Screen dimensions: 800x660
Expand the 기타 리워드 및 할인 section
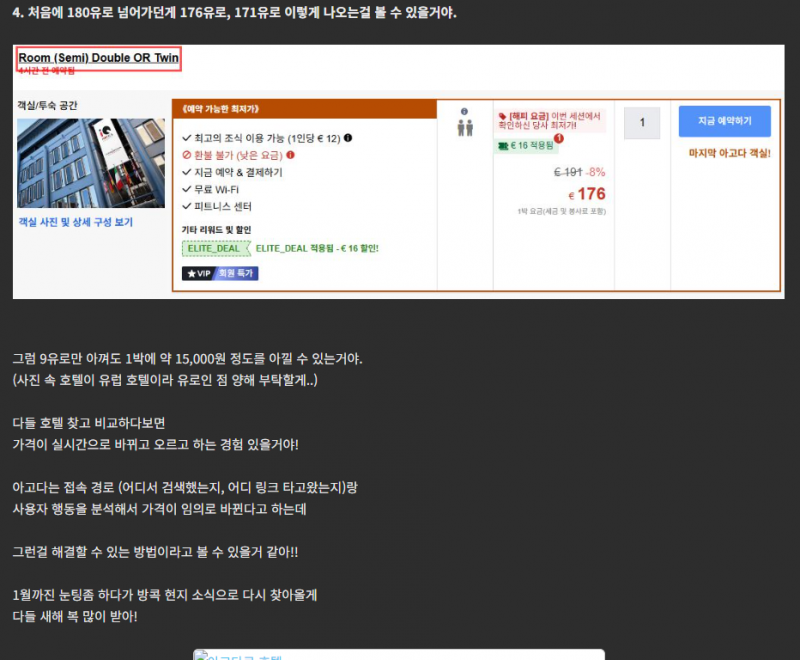pyautogui.click(x=216, y=230)
